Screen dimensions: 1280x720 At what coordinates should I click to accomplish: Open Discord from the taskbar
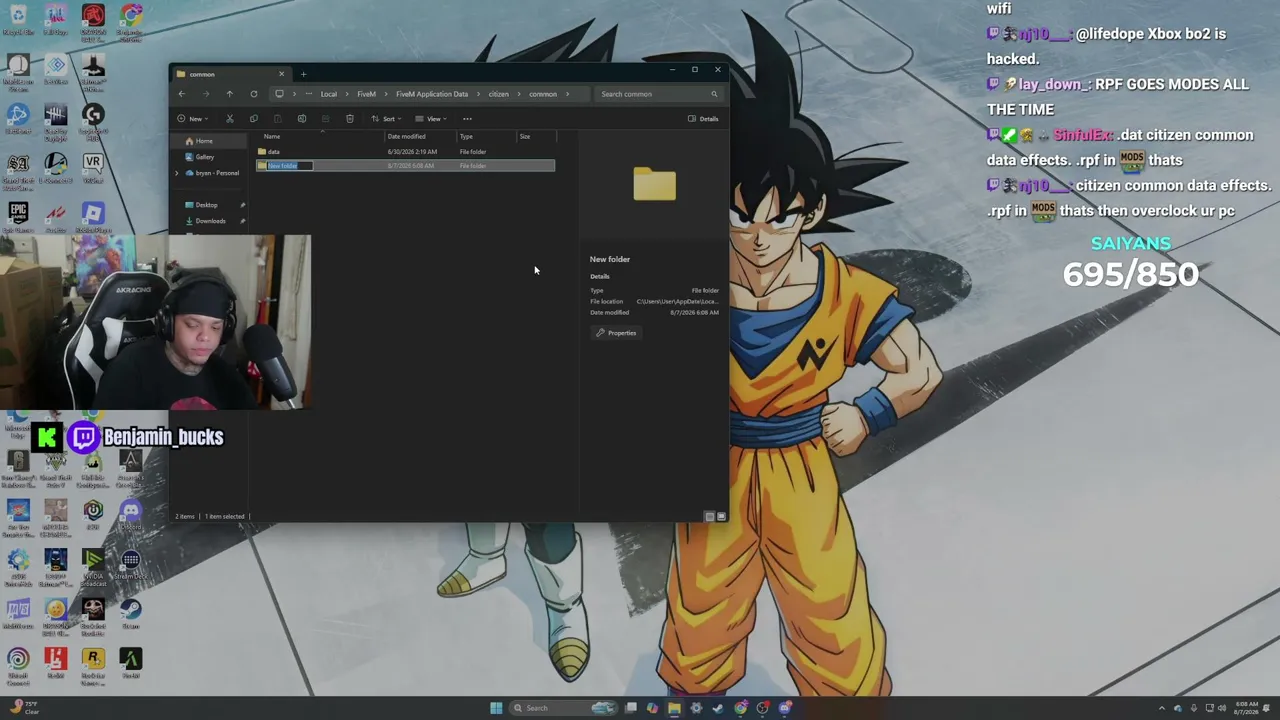[x=785, y=708]
